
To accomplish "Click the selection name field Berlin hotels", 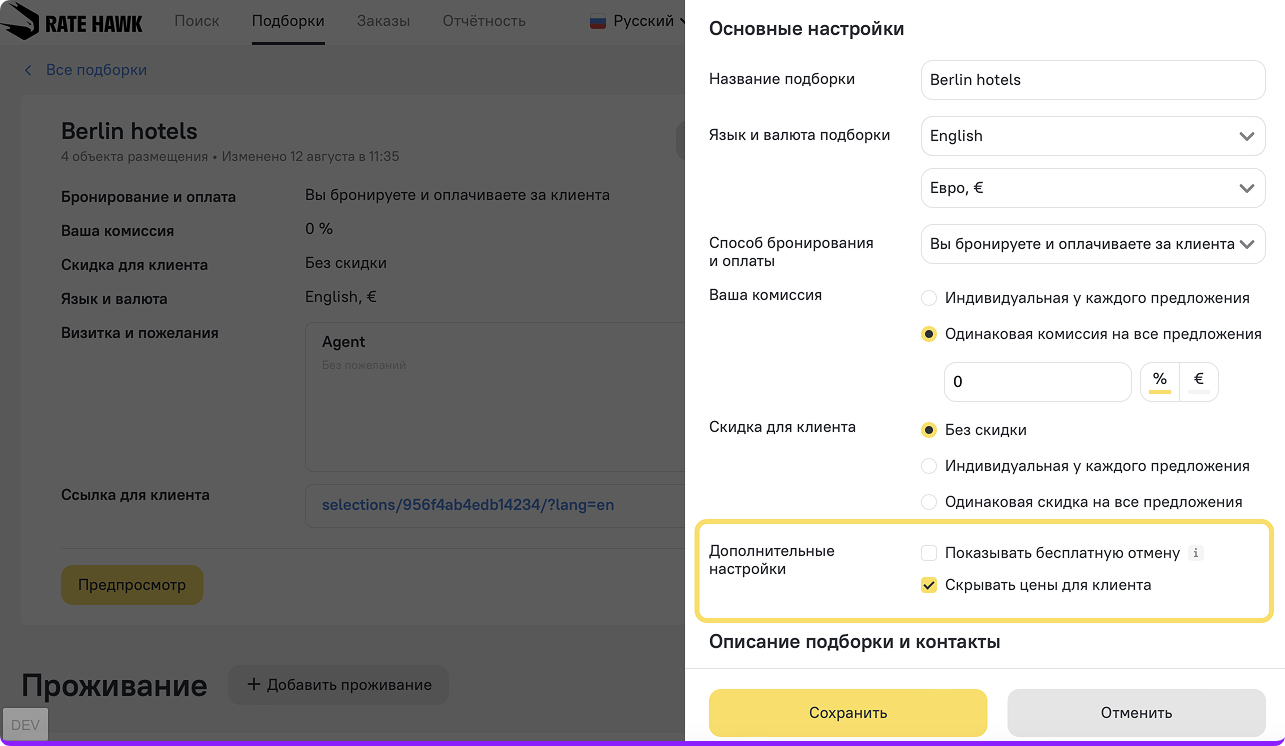I will click(1092, 80).
